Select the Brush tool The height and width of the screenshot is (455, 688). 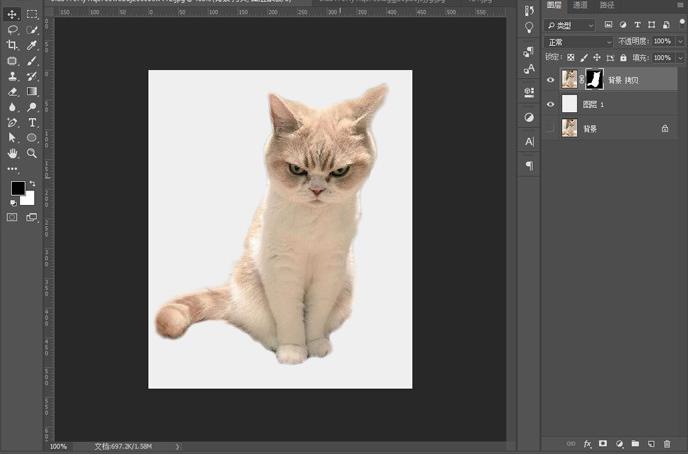[32, 61]
